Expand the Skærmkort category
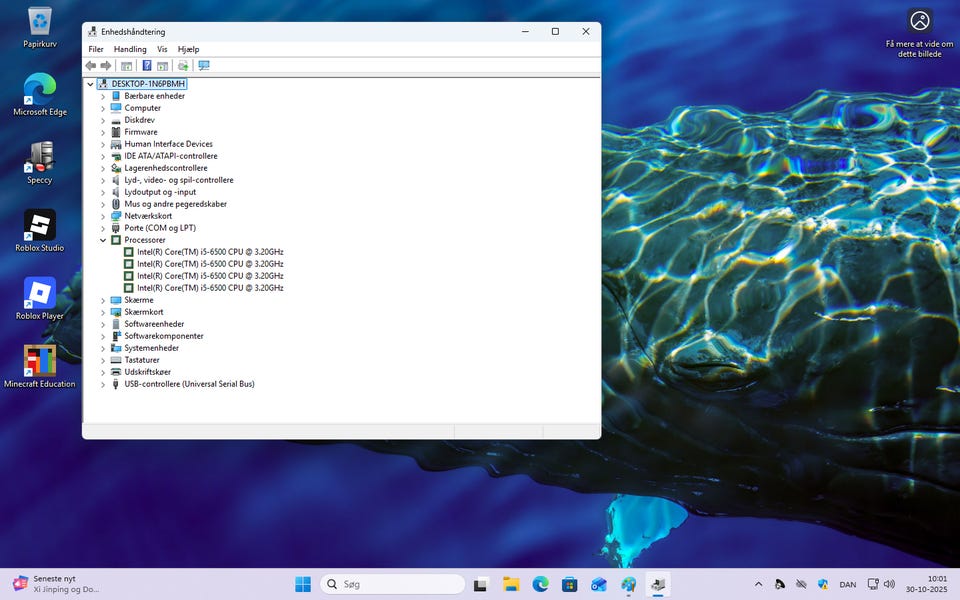Viewport: 960px width, 600px height. point(103,312)
